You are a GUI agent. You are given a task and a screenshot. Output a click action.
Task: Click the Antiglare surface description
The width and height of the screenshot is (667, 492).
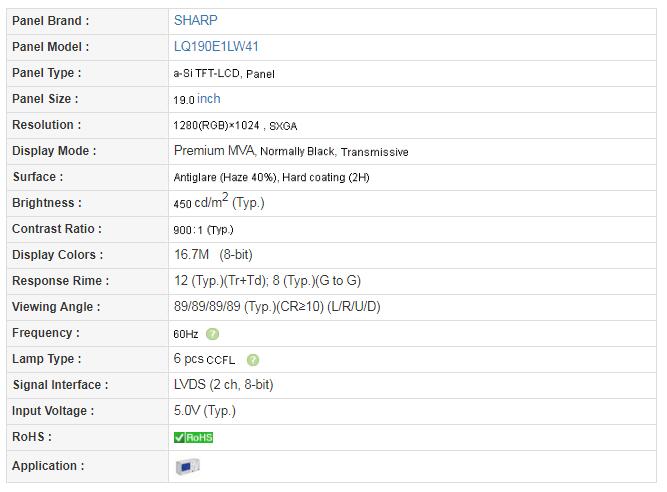pyautogui.click(x=271, y=177)
